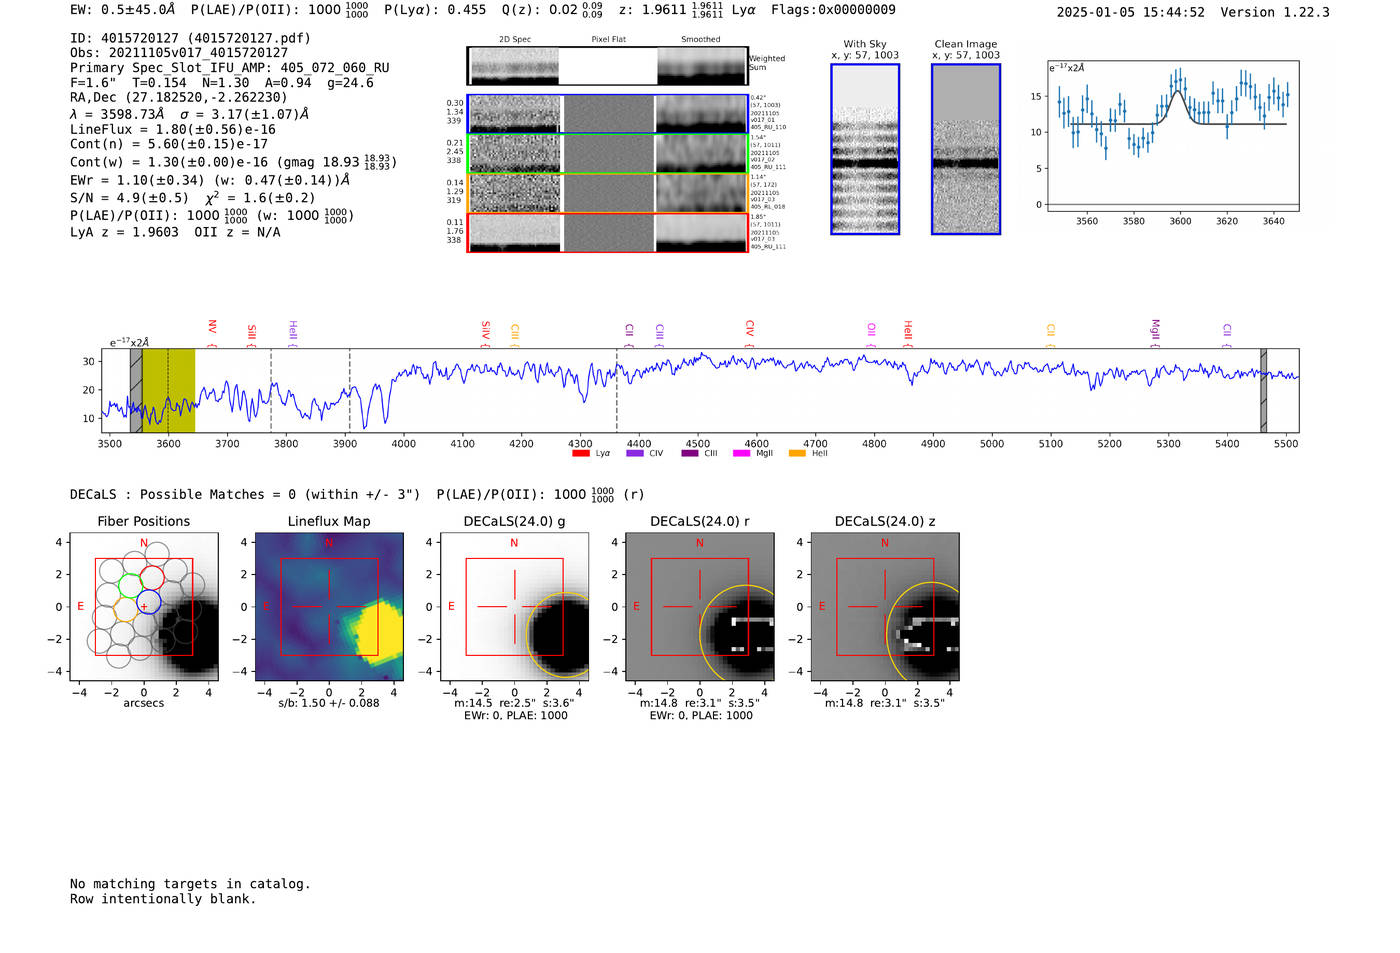
Task: Open the Clean Image thumbnail
Action: 966,149
